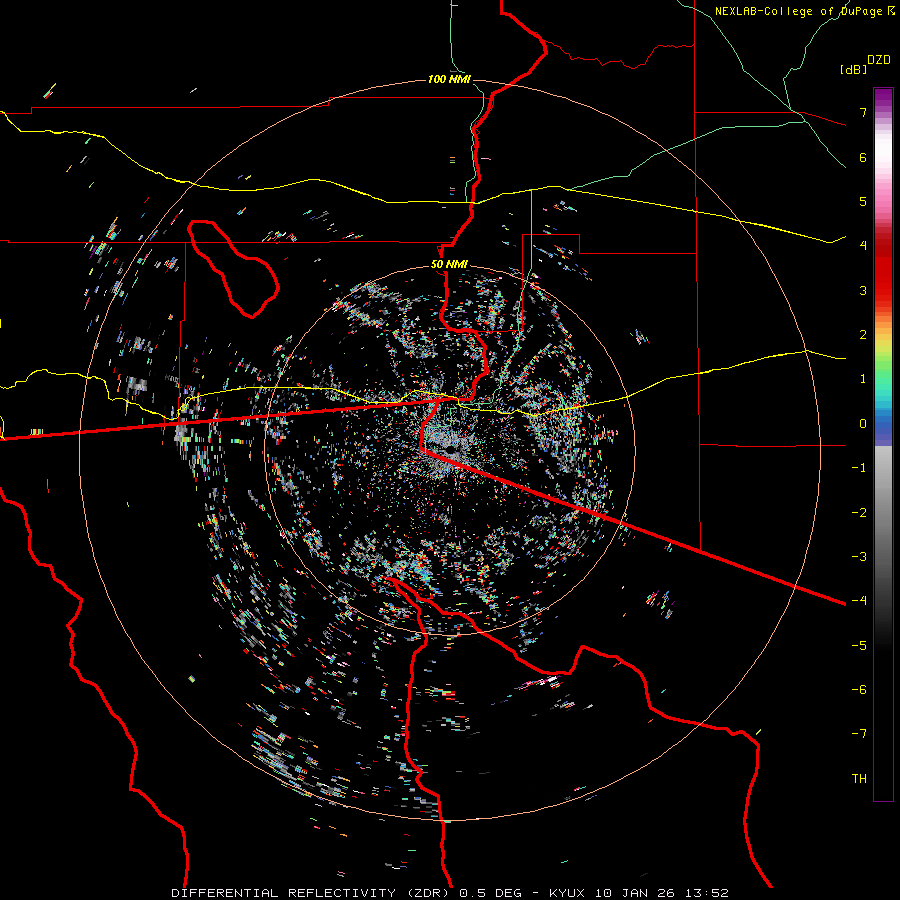Click the TH threshold label on scale
900x900 pixels.
click(859, 778)
